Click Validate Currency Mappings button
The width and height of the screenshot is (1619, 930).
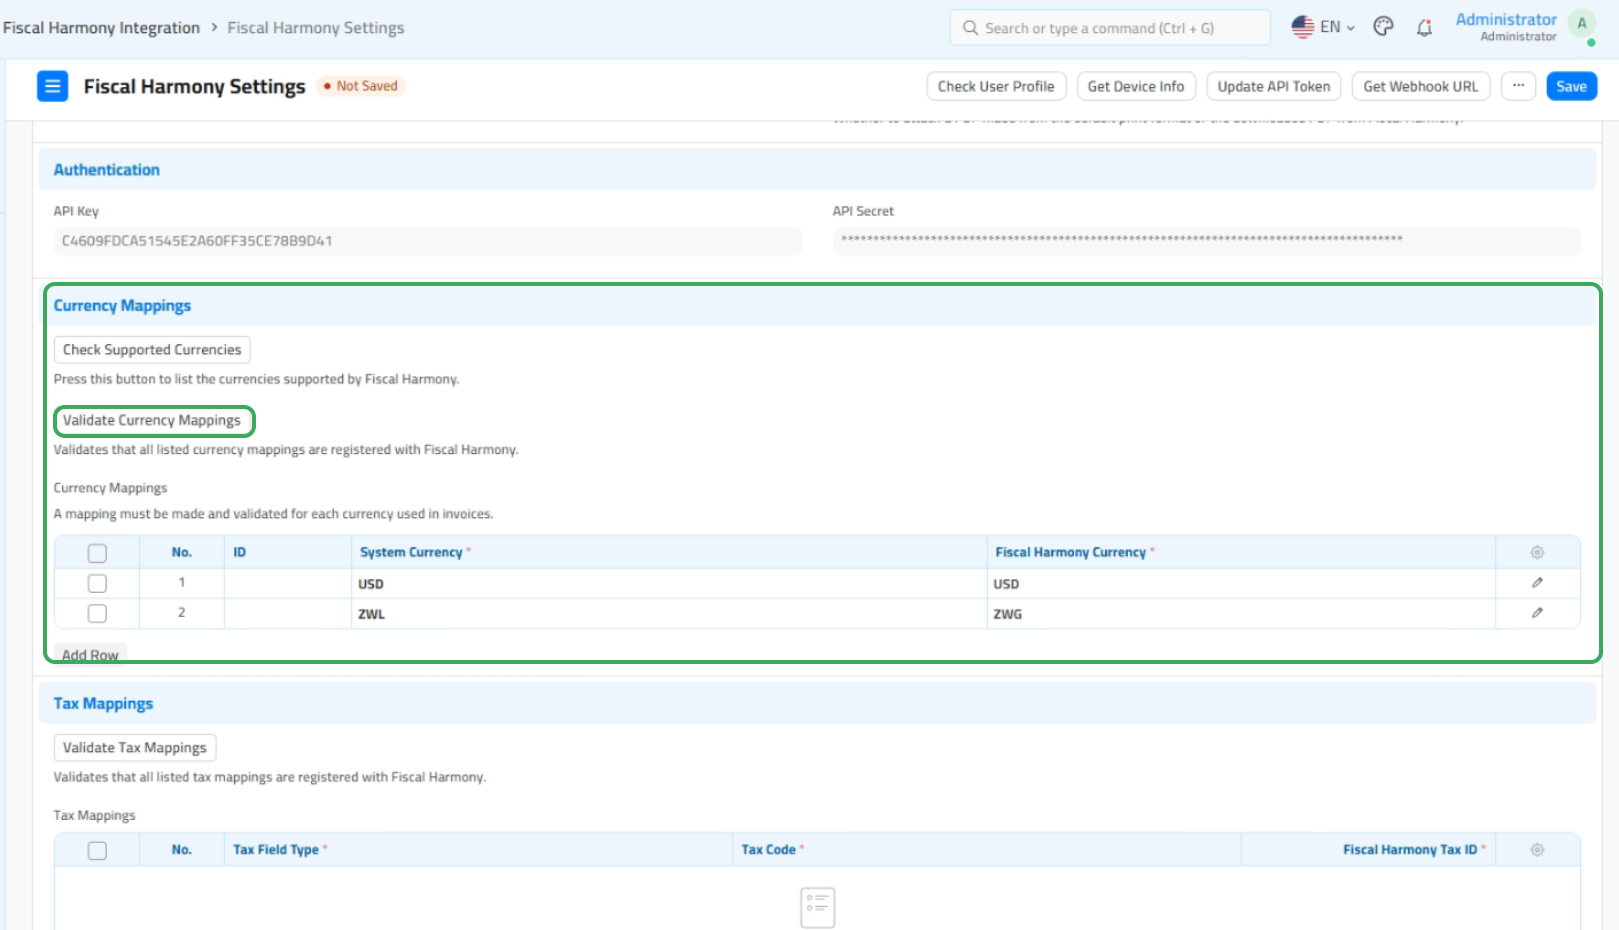click(152, 421)
